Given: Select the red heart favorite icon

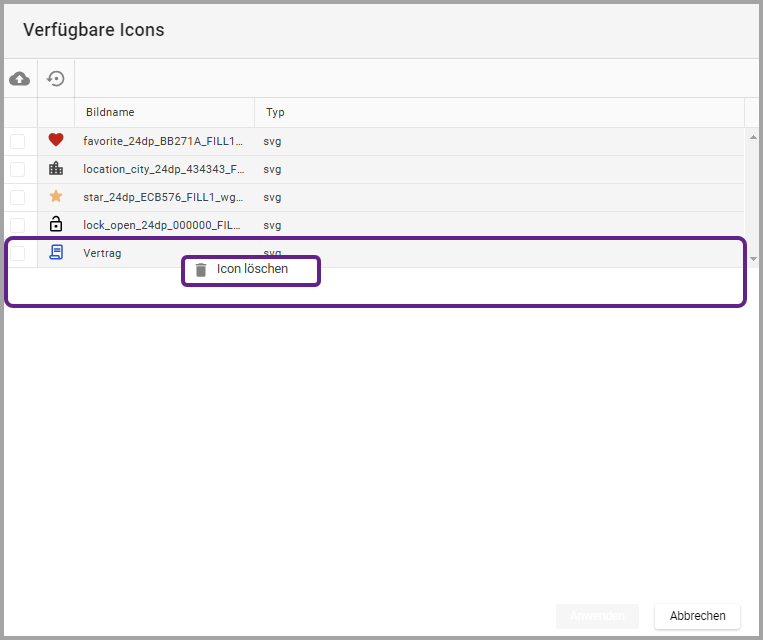Looking at the screenshot, I should 56,141.
